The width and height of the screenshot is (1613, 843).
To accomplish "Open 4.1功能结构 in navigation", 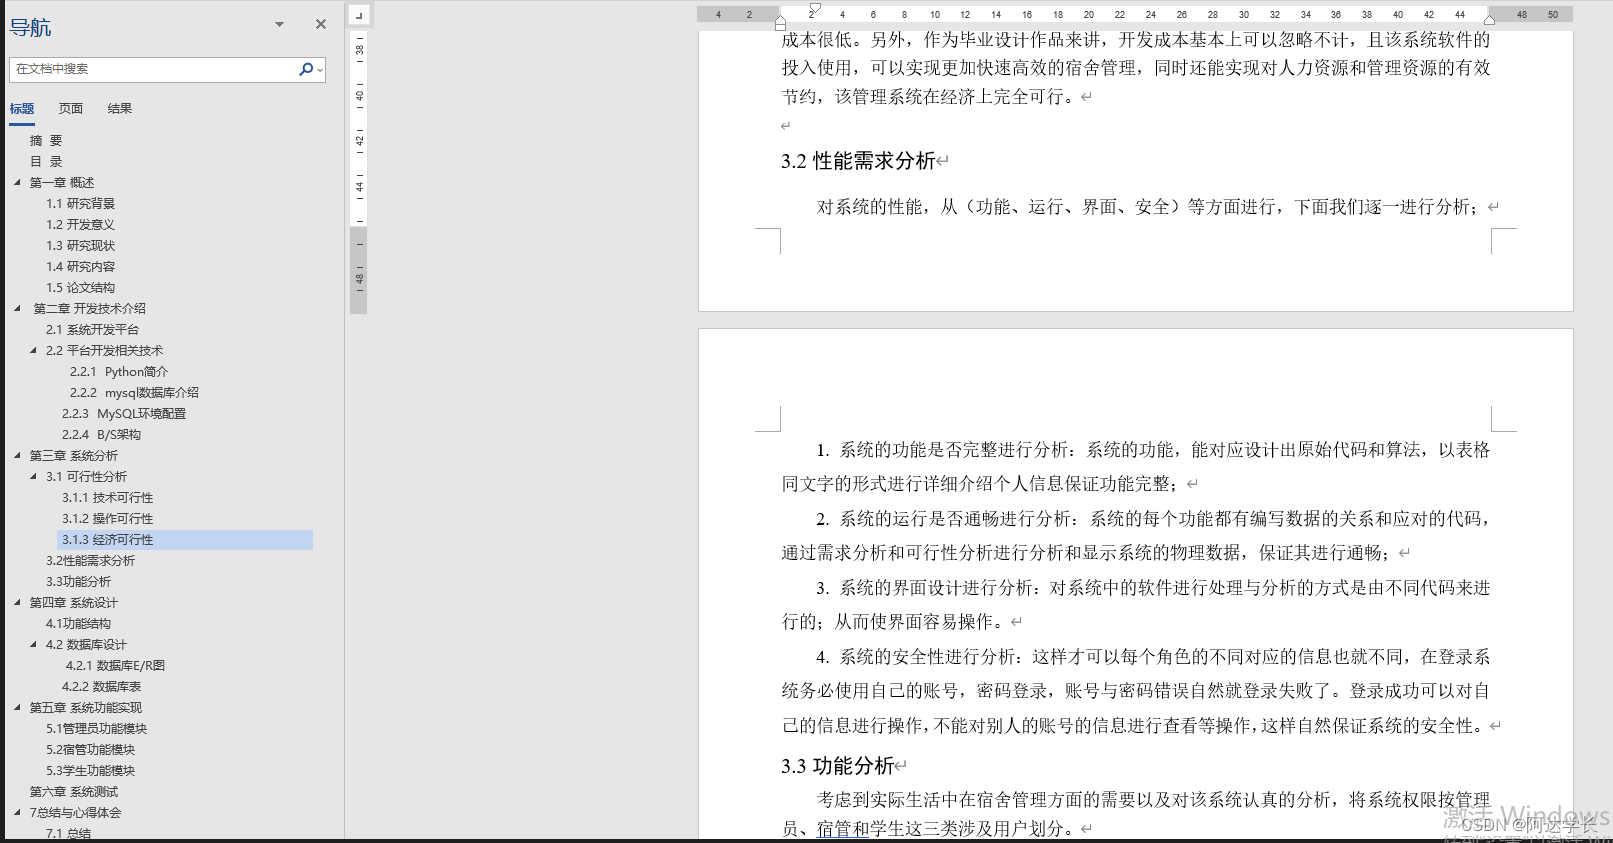I will (x=78, y=623).
